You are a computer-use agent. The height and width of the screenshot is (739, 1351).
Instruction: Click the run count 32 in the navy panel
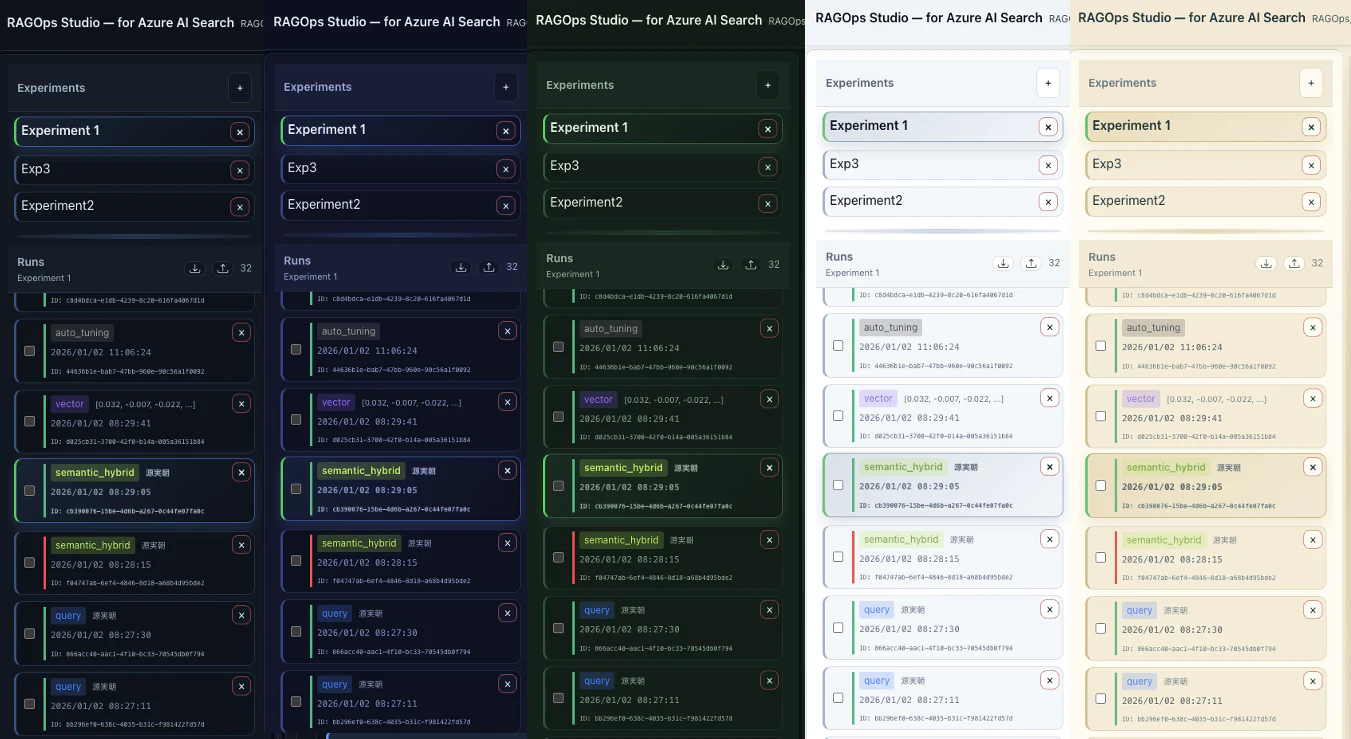(246, 268)
